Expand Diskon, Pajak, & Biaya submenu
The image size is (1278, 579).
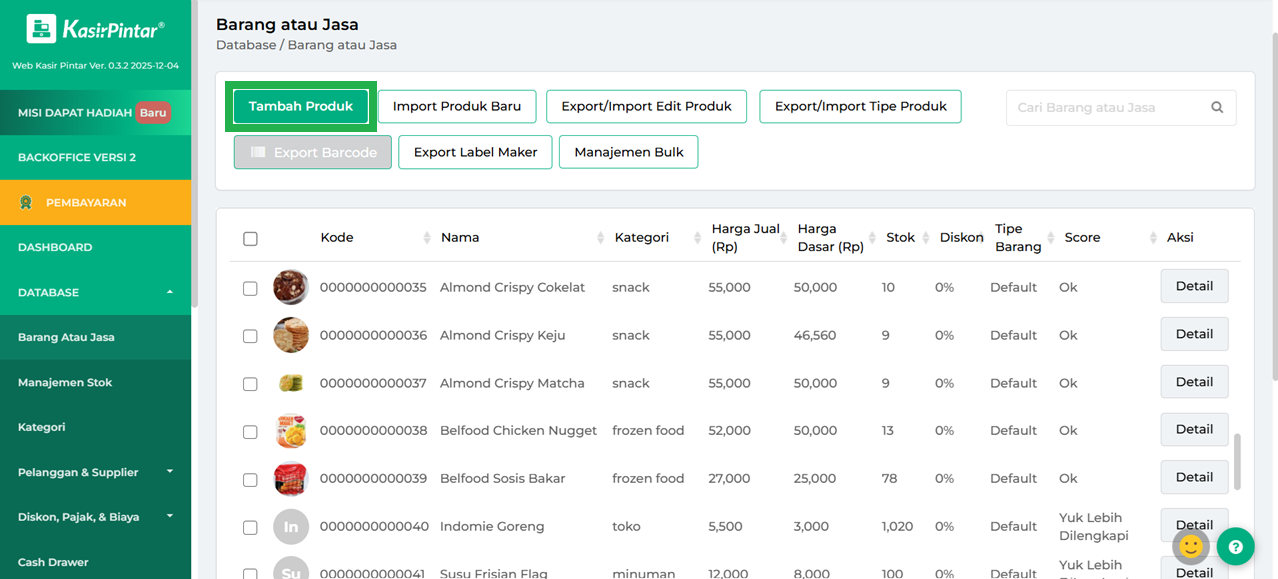[x=169, y=517]
